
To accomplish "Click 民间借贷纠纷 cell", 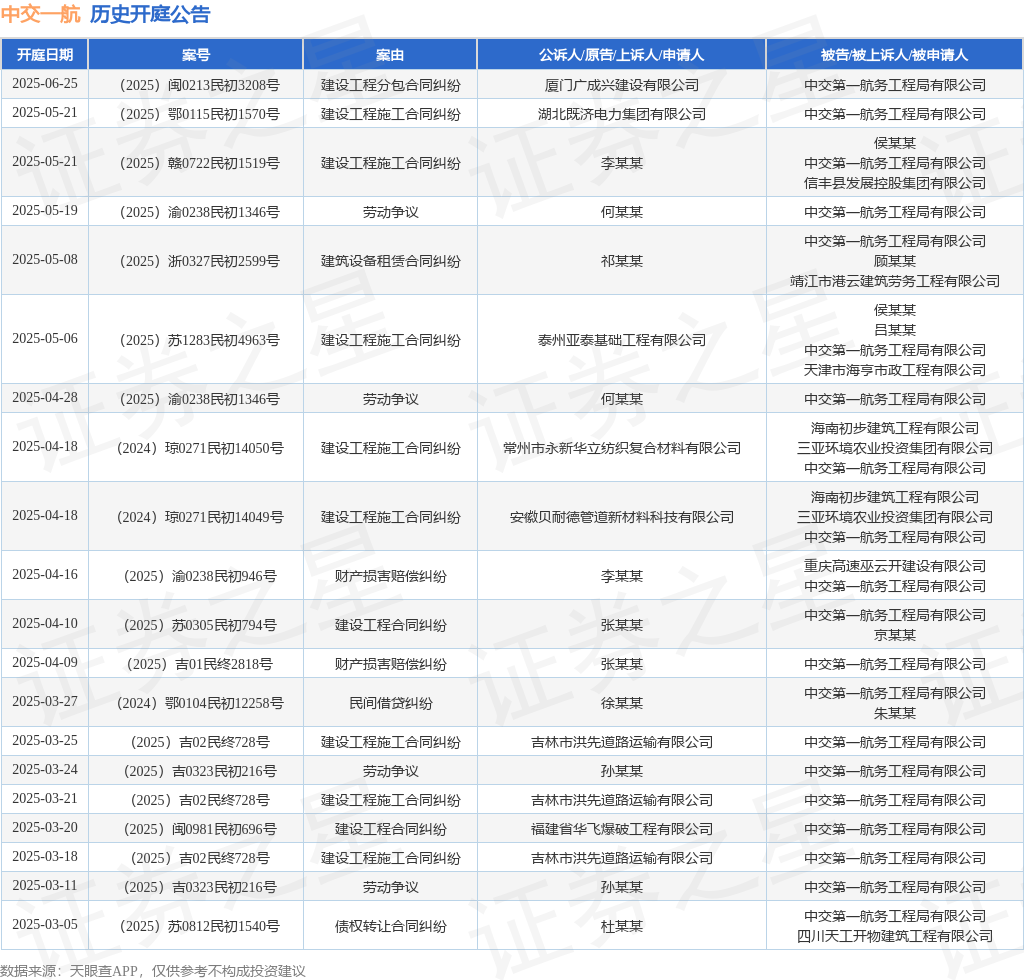I will click(x=391, y=703).
